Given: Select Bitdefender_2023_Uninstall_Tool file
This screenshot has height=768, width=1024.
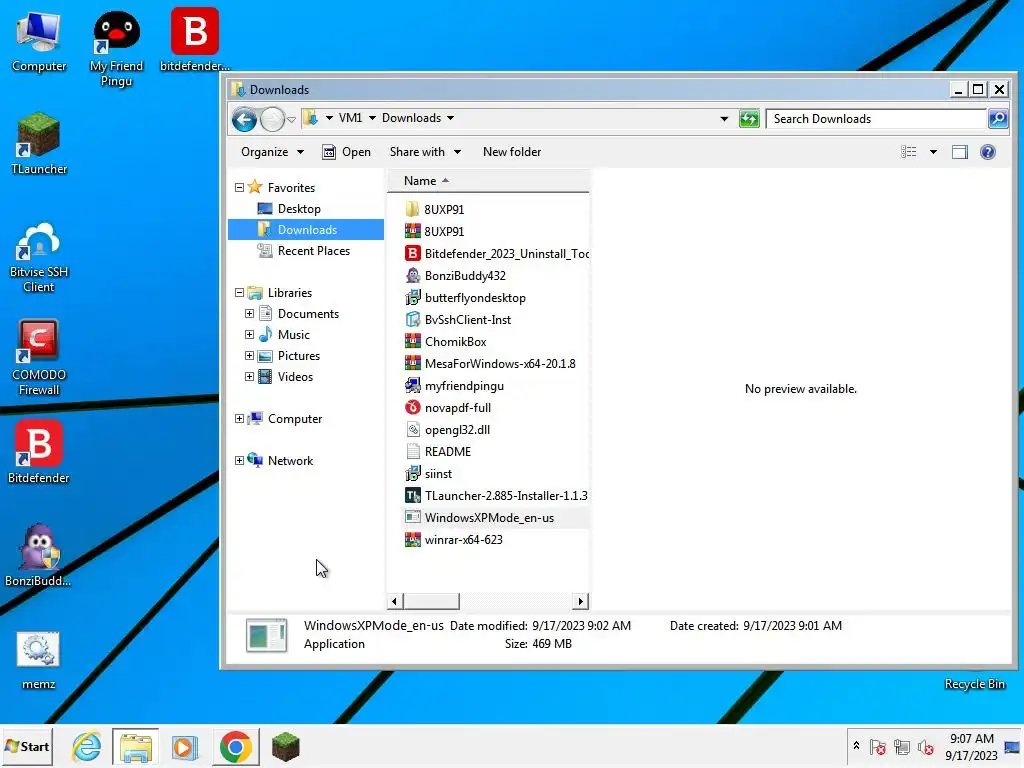Looking at the screenshot, I should pos(496,253).
